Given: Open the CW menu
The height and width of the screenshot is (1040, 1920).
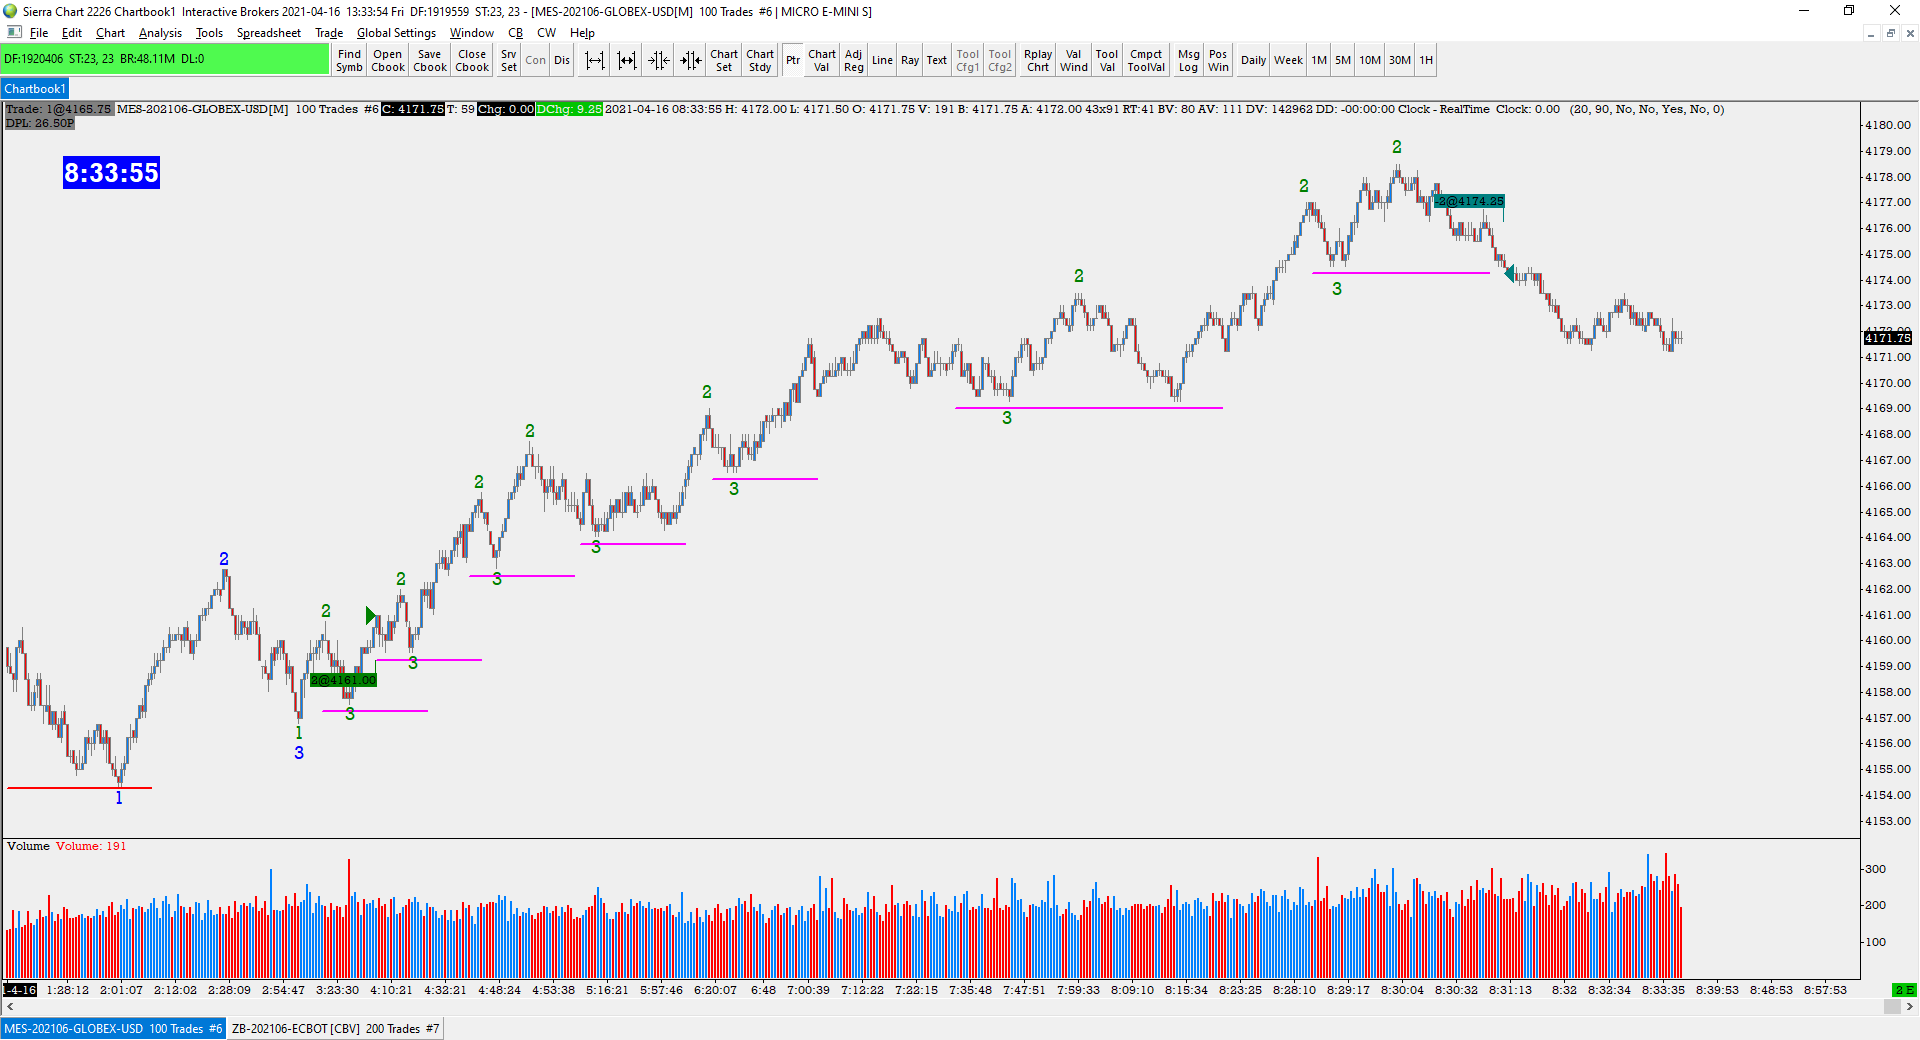Looking at the screenshot, I should pos(547,33).
